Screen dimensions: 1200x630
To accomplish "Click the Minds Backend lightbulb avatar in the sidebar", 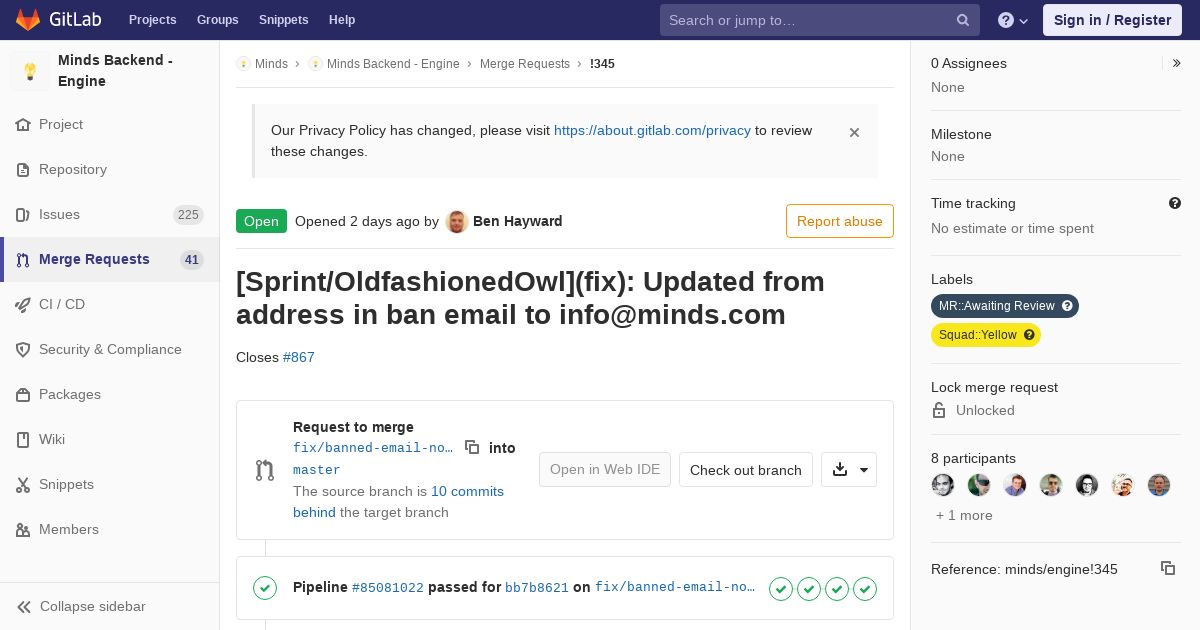I will coord(30,71).
